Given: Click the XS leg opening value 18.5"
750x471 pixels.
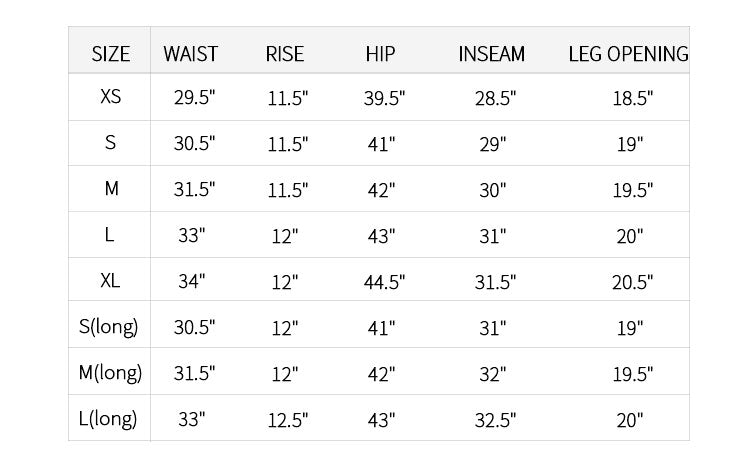Looking at the screenshot, I should tap(633, 99).
